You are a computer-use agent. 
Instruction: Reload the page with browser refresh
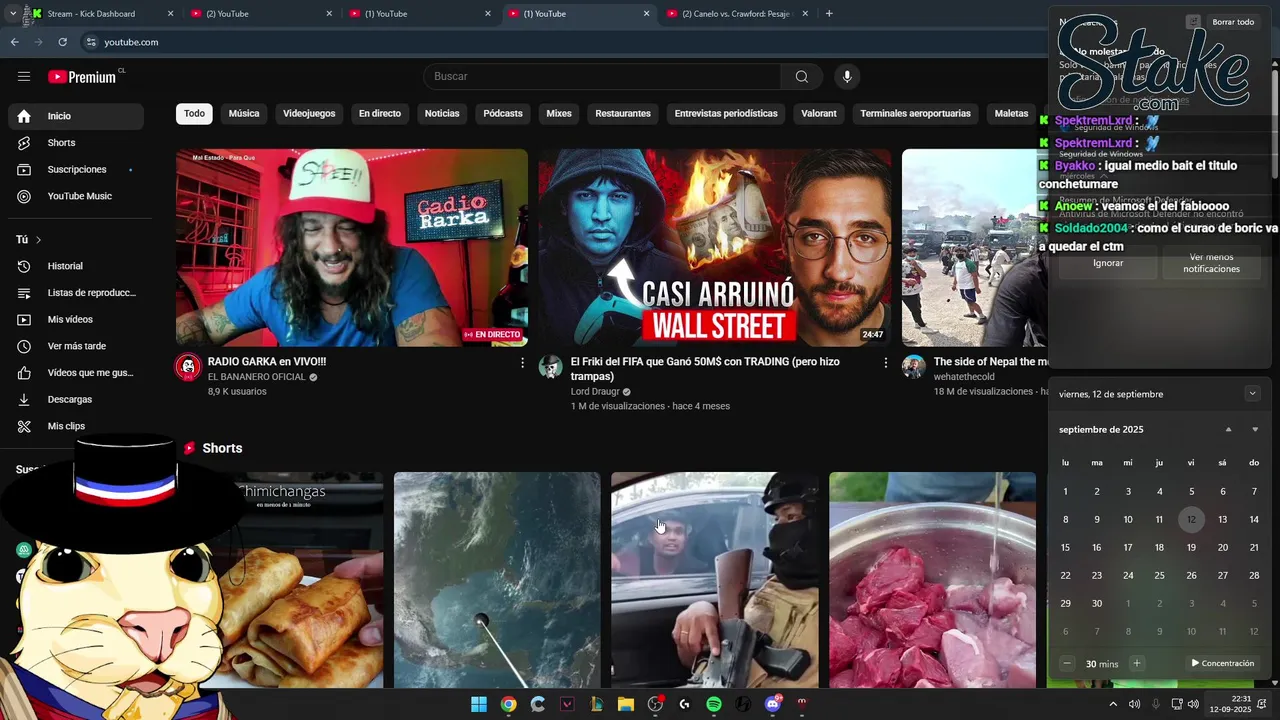click(62, 42)
